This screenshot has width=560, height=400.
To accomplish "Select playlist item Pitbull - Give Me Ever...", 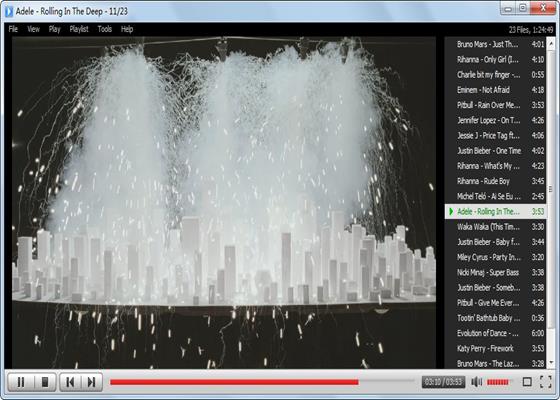I will pyautogui.click(x=495, y=303).
